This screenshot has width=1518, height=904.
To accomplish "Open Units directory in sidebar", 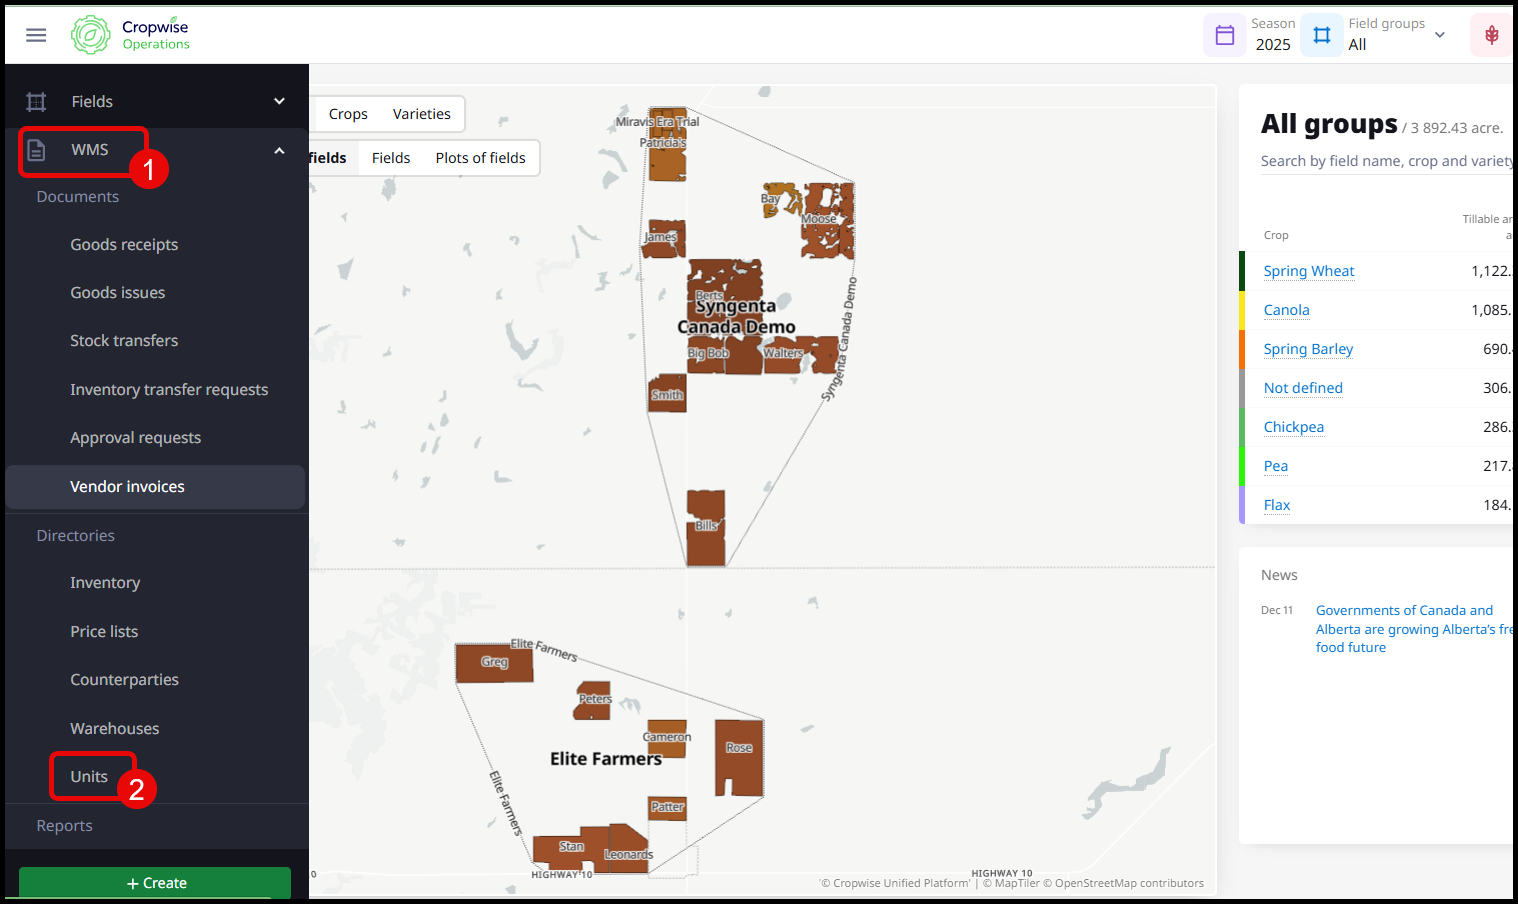I will (89, 777).
